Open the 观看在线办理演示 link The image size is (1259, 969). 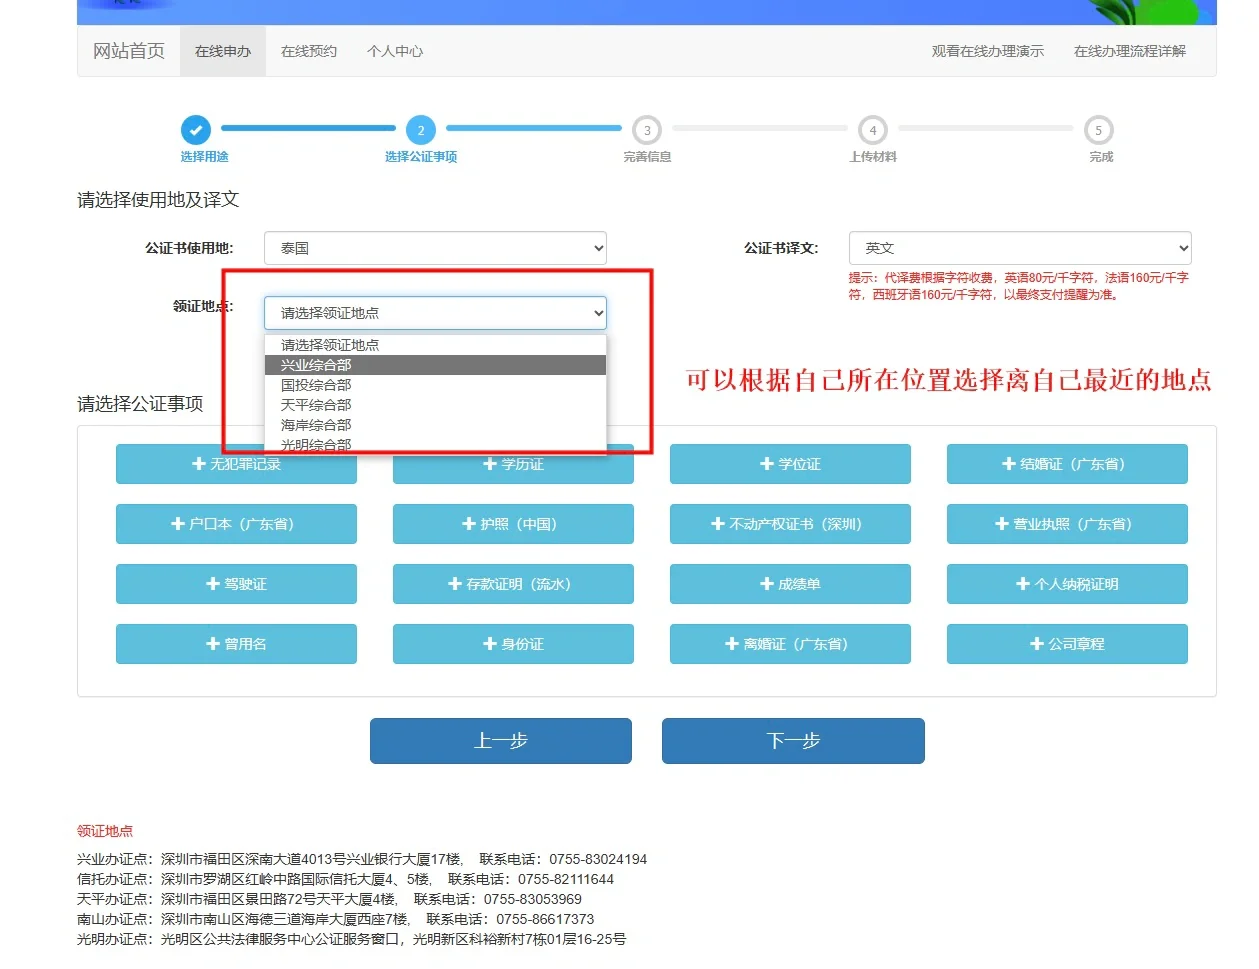pyautogui.click(x=987, y=51)
